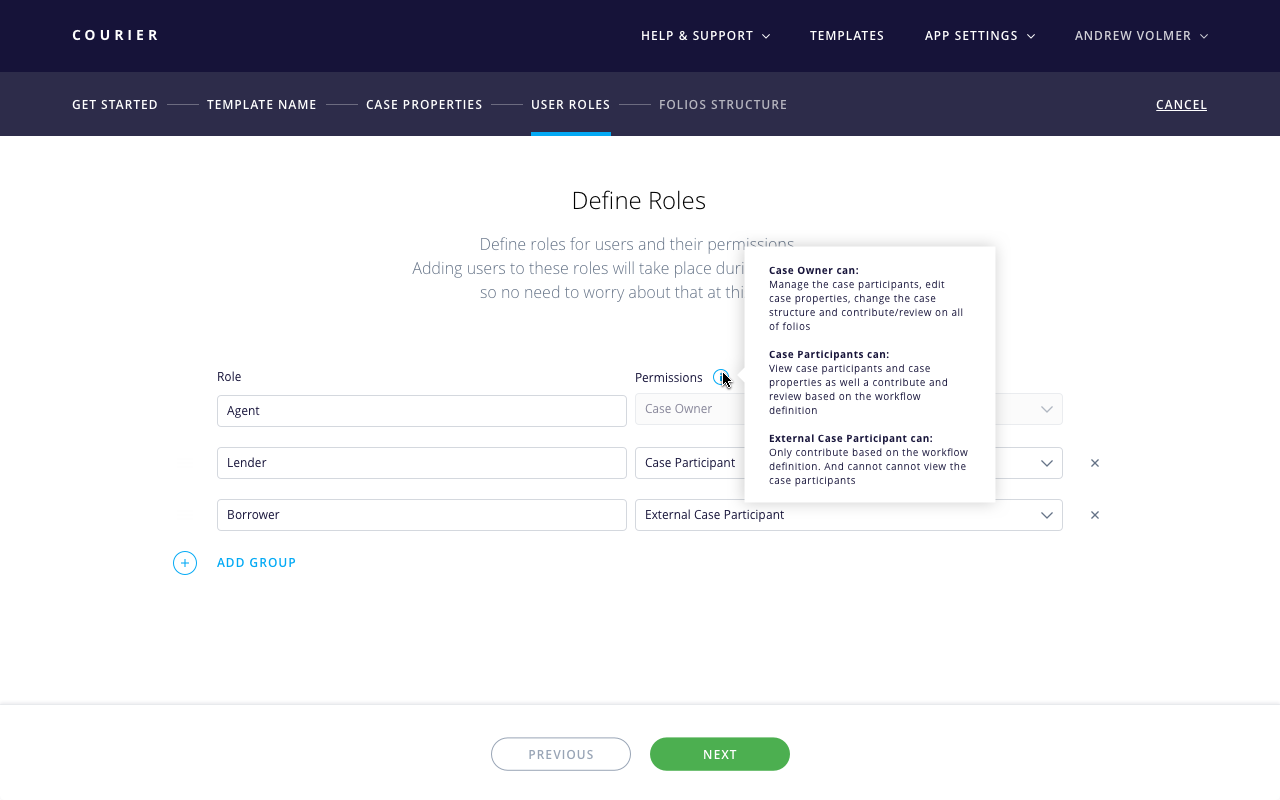Click the Permissions info icon

point(721,378)
